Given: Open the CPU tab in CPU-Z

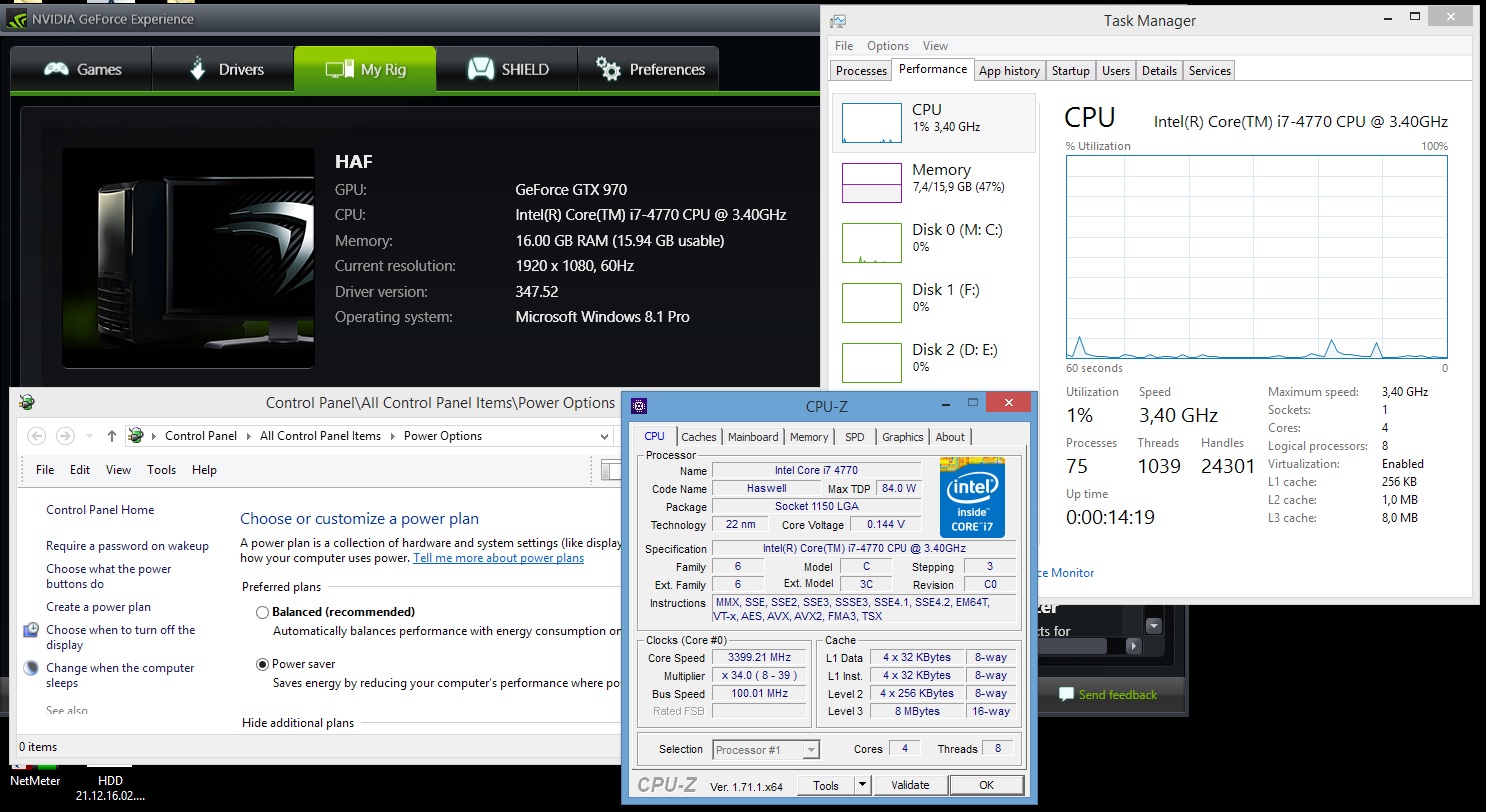Looking at the screenshot, I should (x=654, y=436).
